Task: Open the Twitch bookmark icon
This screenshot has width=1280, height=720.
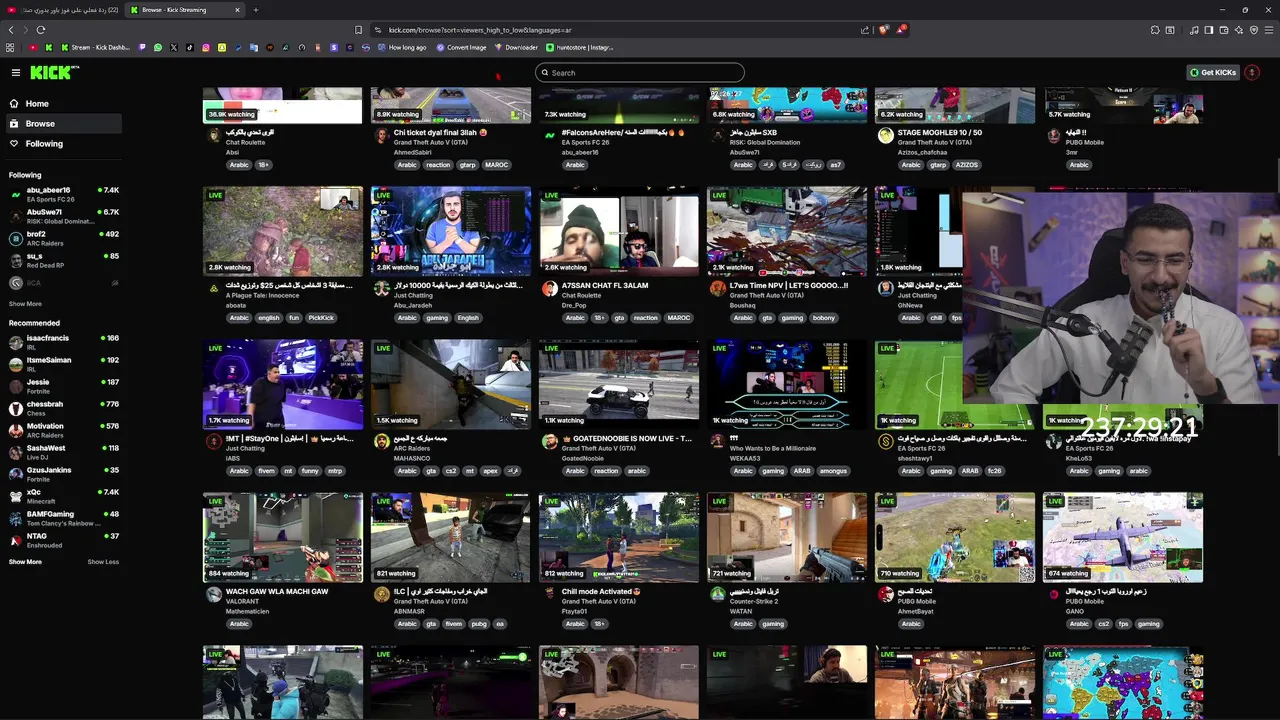Action: pyautogui.click(x=142, y=47)
